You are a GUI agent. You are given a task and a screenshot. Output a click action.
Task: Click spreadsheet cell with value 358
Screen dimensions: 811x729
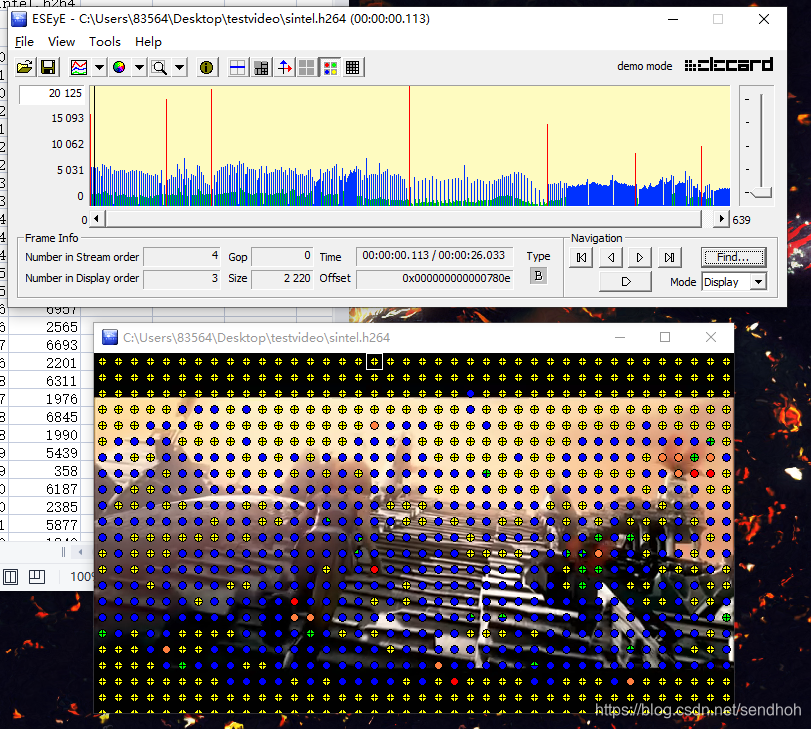click(x=44, y=471)
